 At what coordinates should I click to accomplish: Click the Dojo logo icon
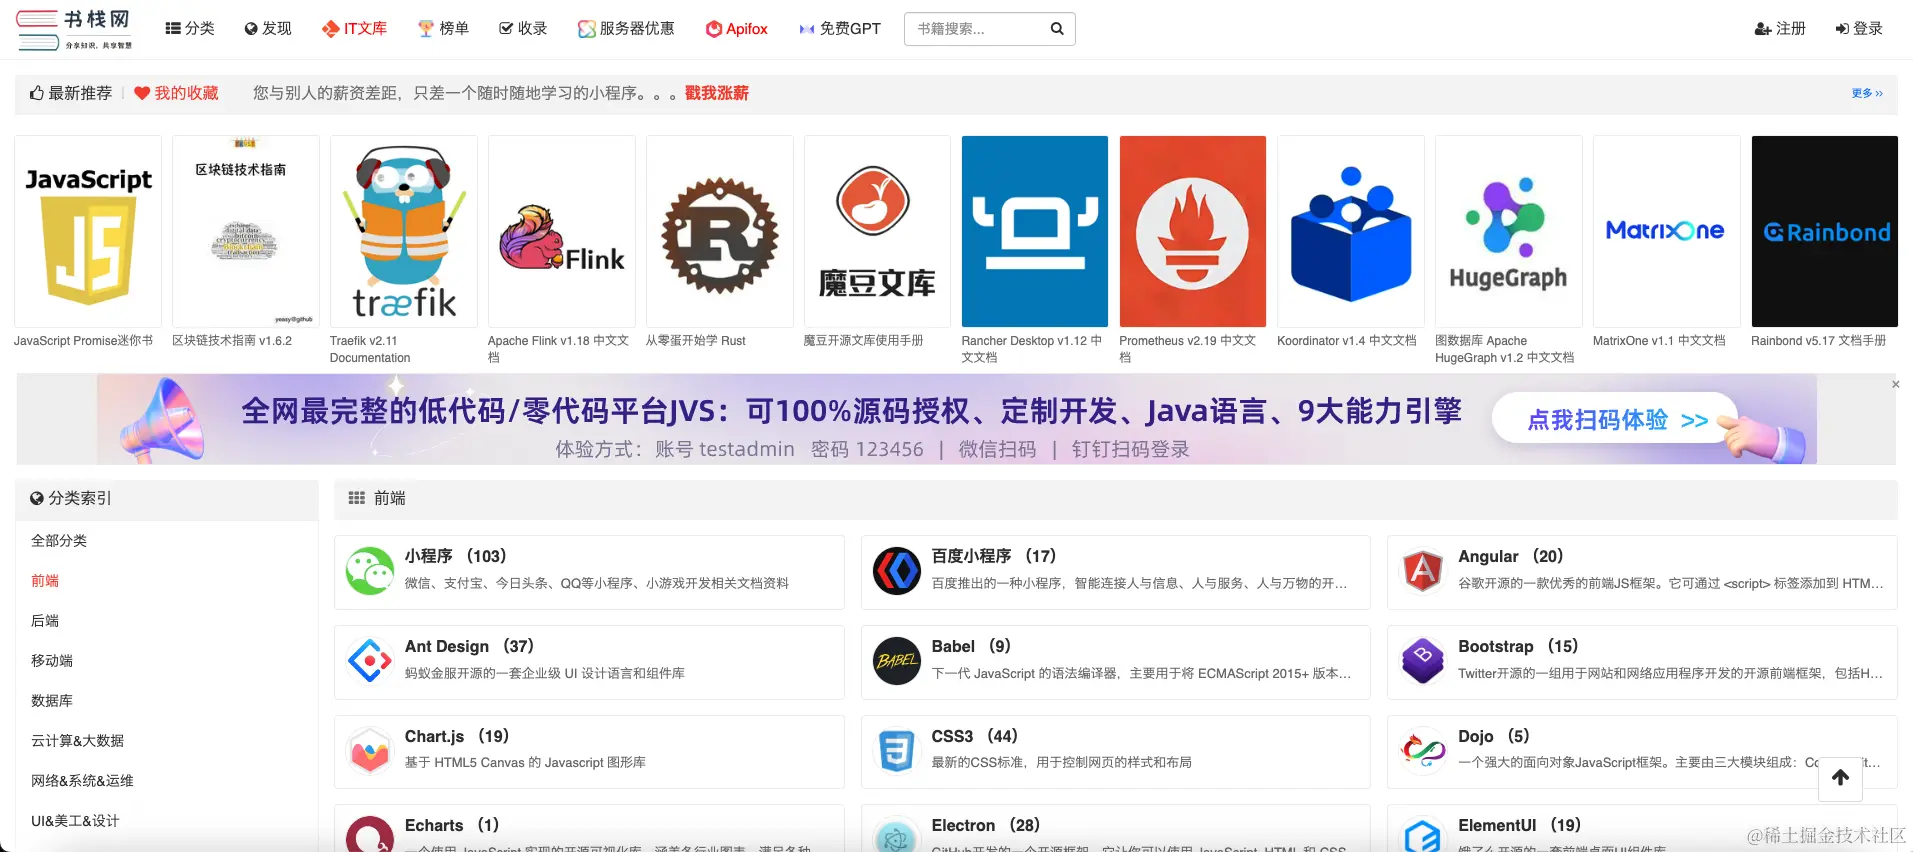1423,751
